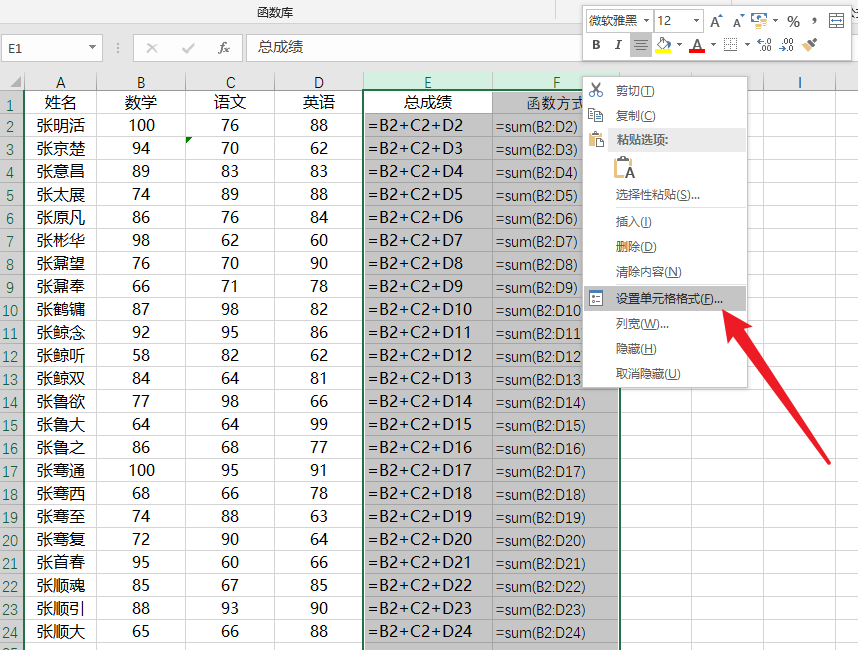Viewport: 858px width, 650px height.
Task: Toggle center alignment in mini toolbar
Action: pyautogui.click(x=639, y=45)
